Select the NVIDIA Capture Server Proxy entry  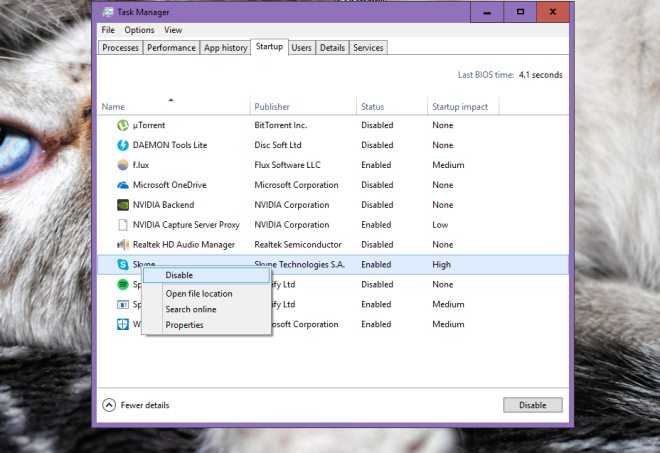tap(186, 224)
